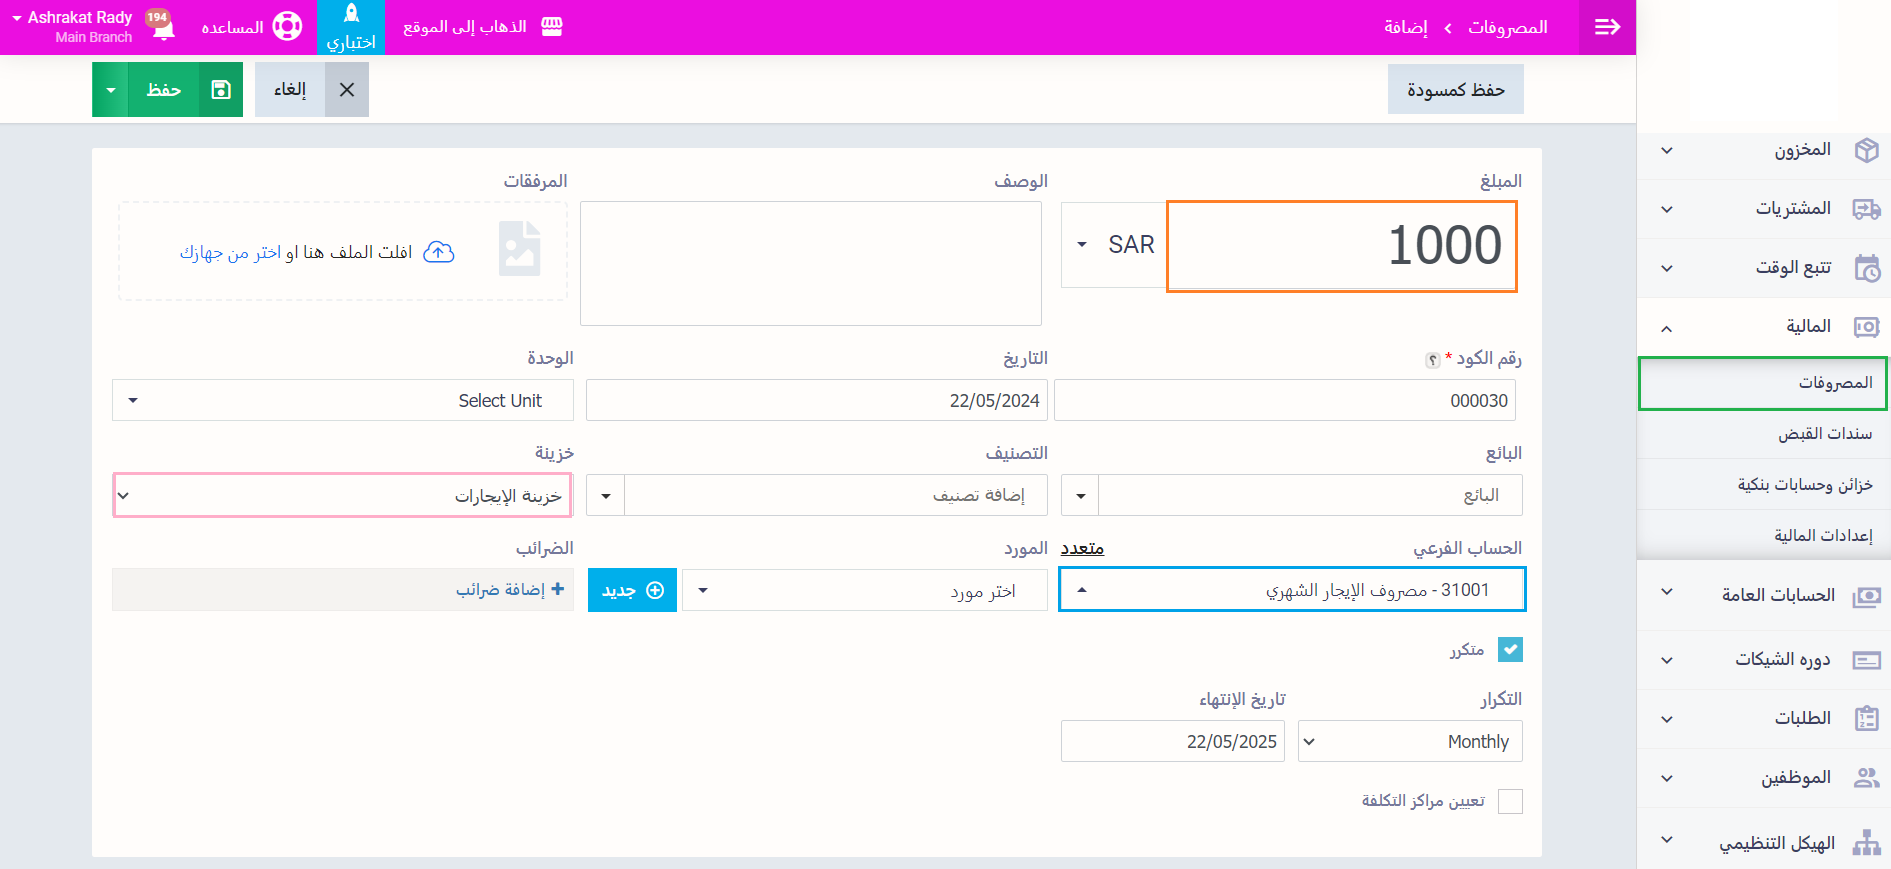Screen dimensions: 1891x869
Task: Expand the save button dropdown arrow
Action: coord(111,90)
